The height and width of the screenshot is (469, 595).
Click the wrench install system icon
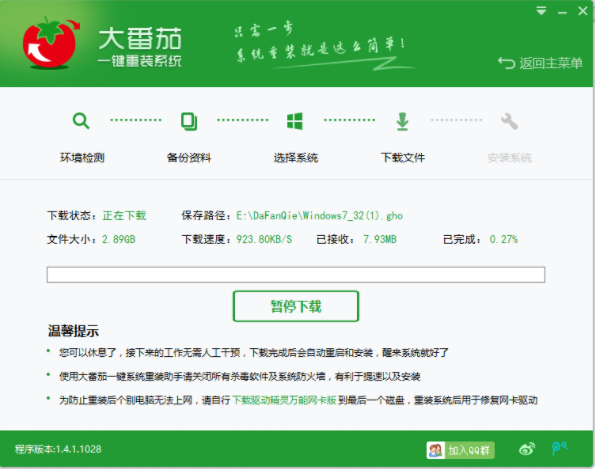click(509, 121)
